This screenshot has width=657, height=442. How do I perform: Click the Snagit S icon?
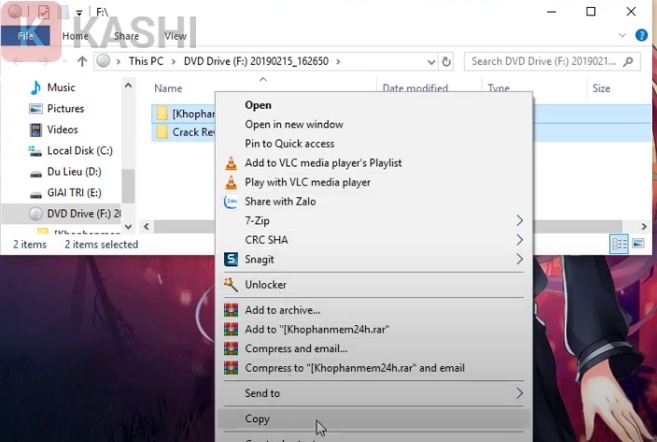click(x=231, y=259)
